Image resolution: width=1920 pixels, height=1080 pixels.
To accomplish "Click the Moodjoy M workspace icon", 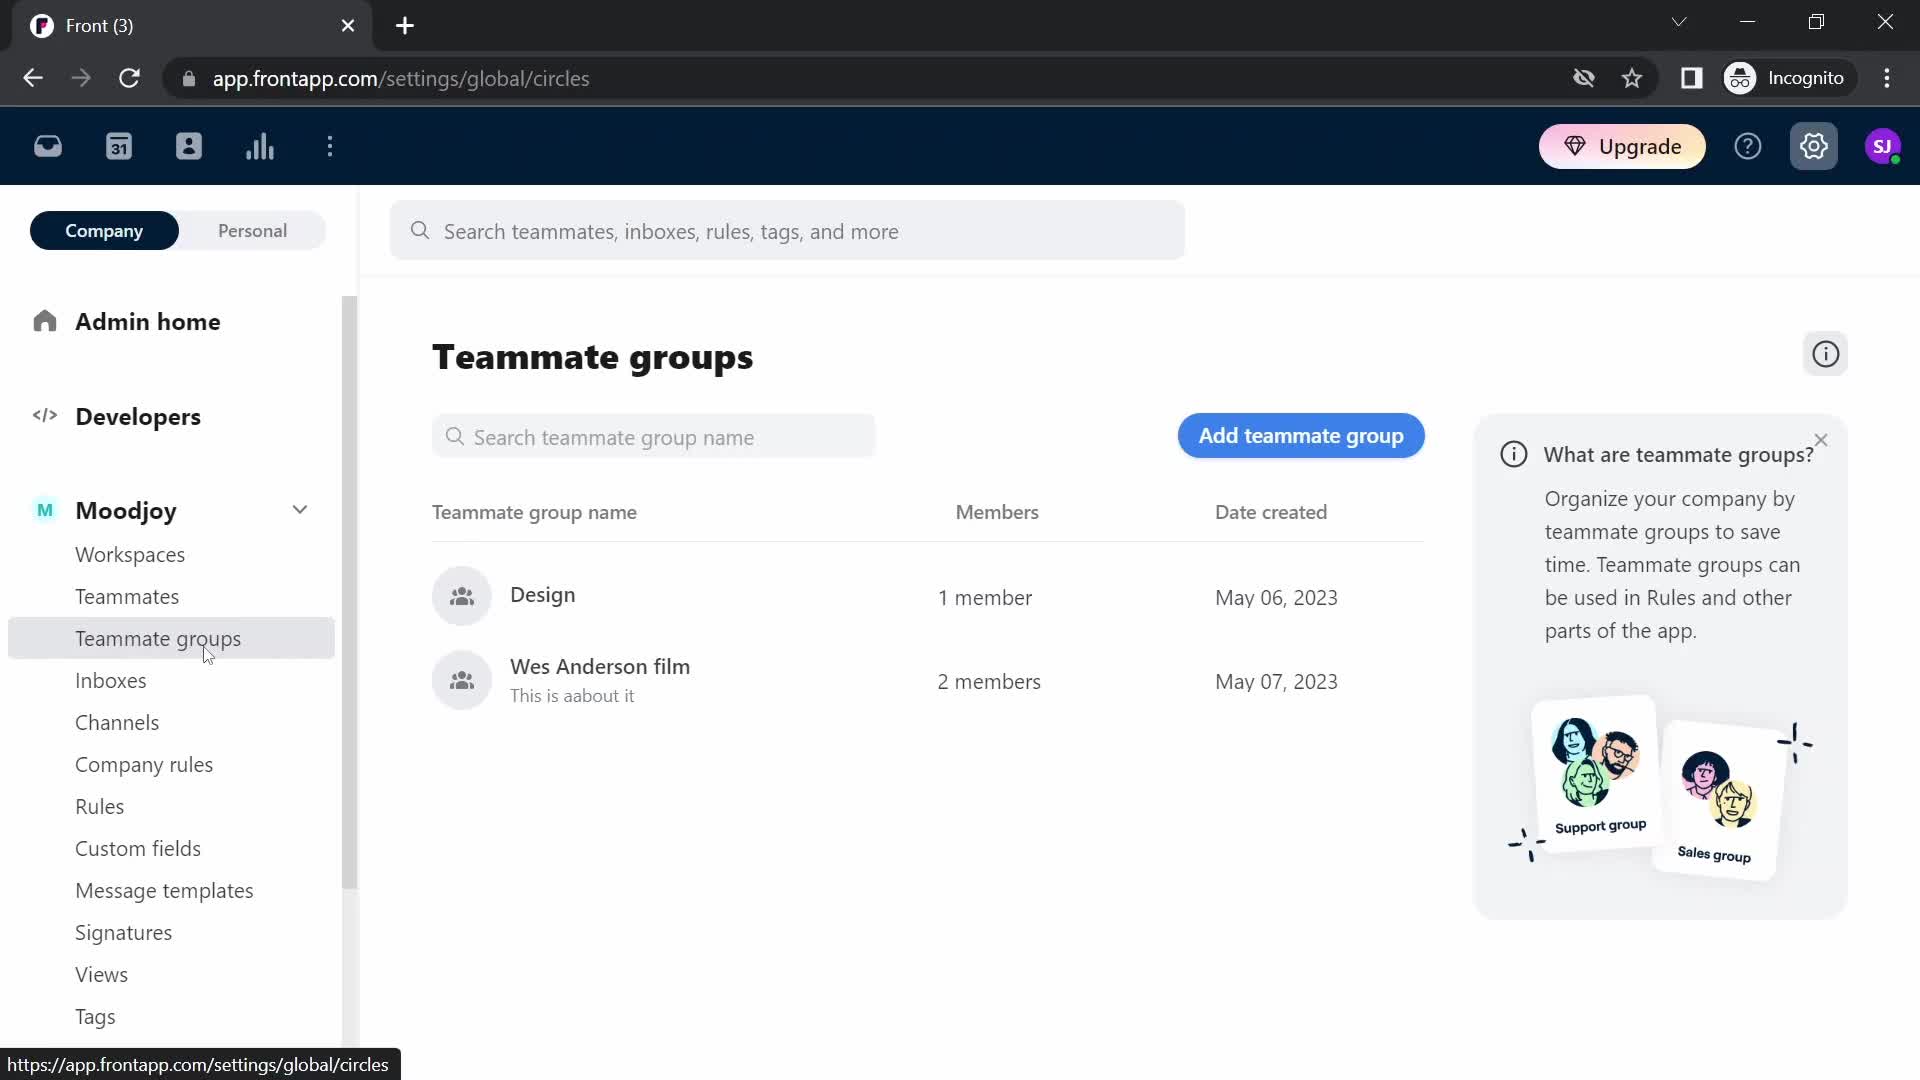I will (x=45, y=510).
